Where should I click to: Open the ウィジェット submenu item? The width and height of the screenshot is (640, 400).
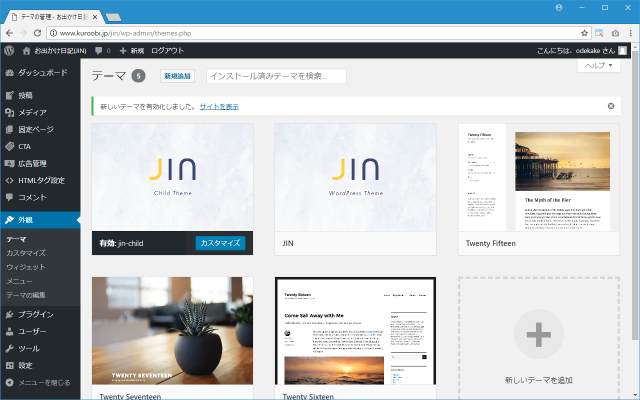tap(26, 267)
